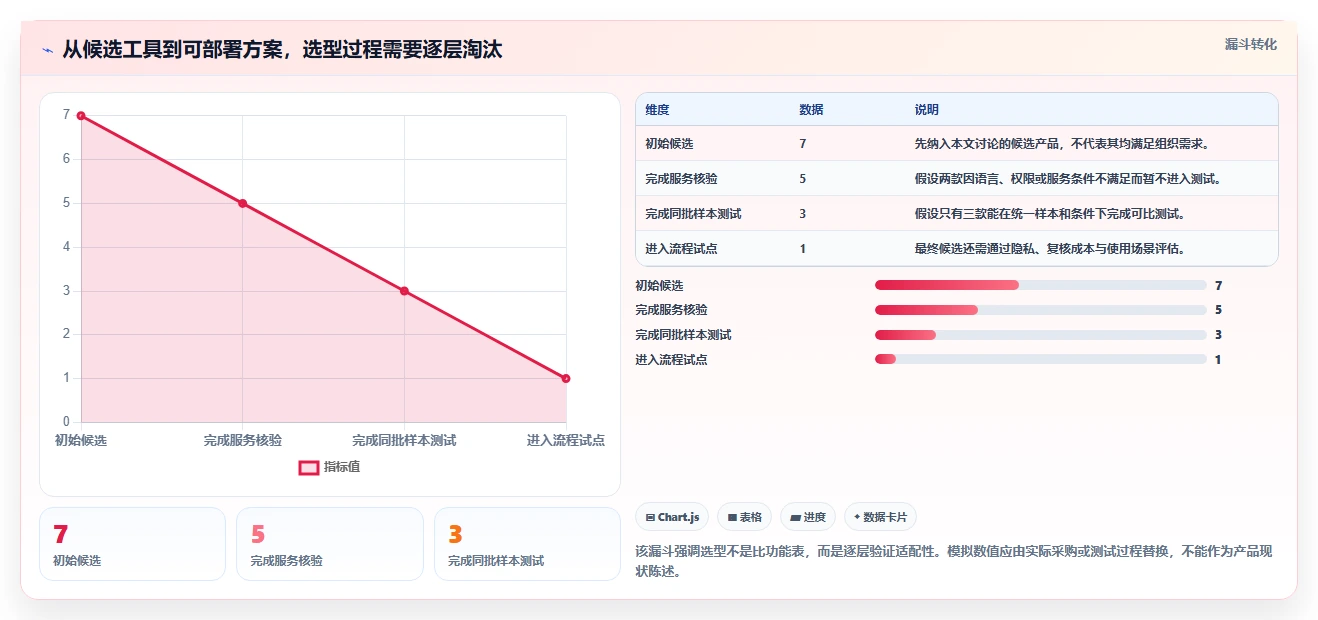Click the chart data point at 初始候选
The image size is (1318, 620).
point(81,116)
